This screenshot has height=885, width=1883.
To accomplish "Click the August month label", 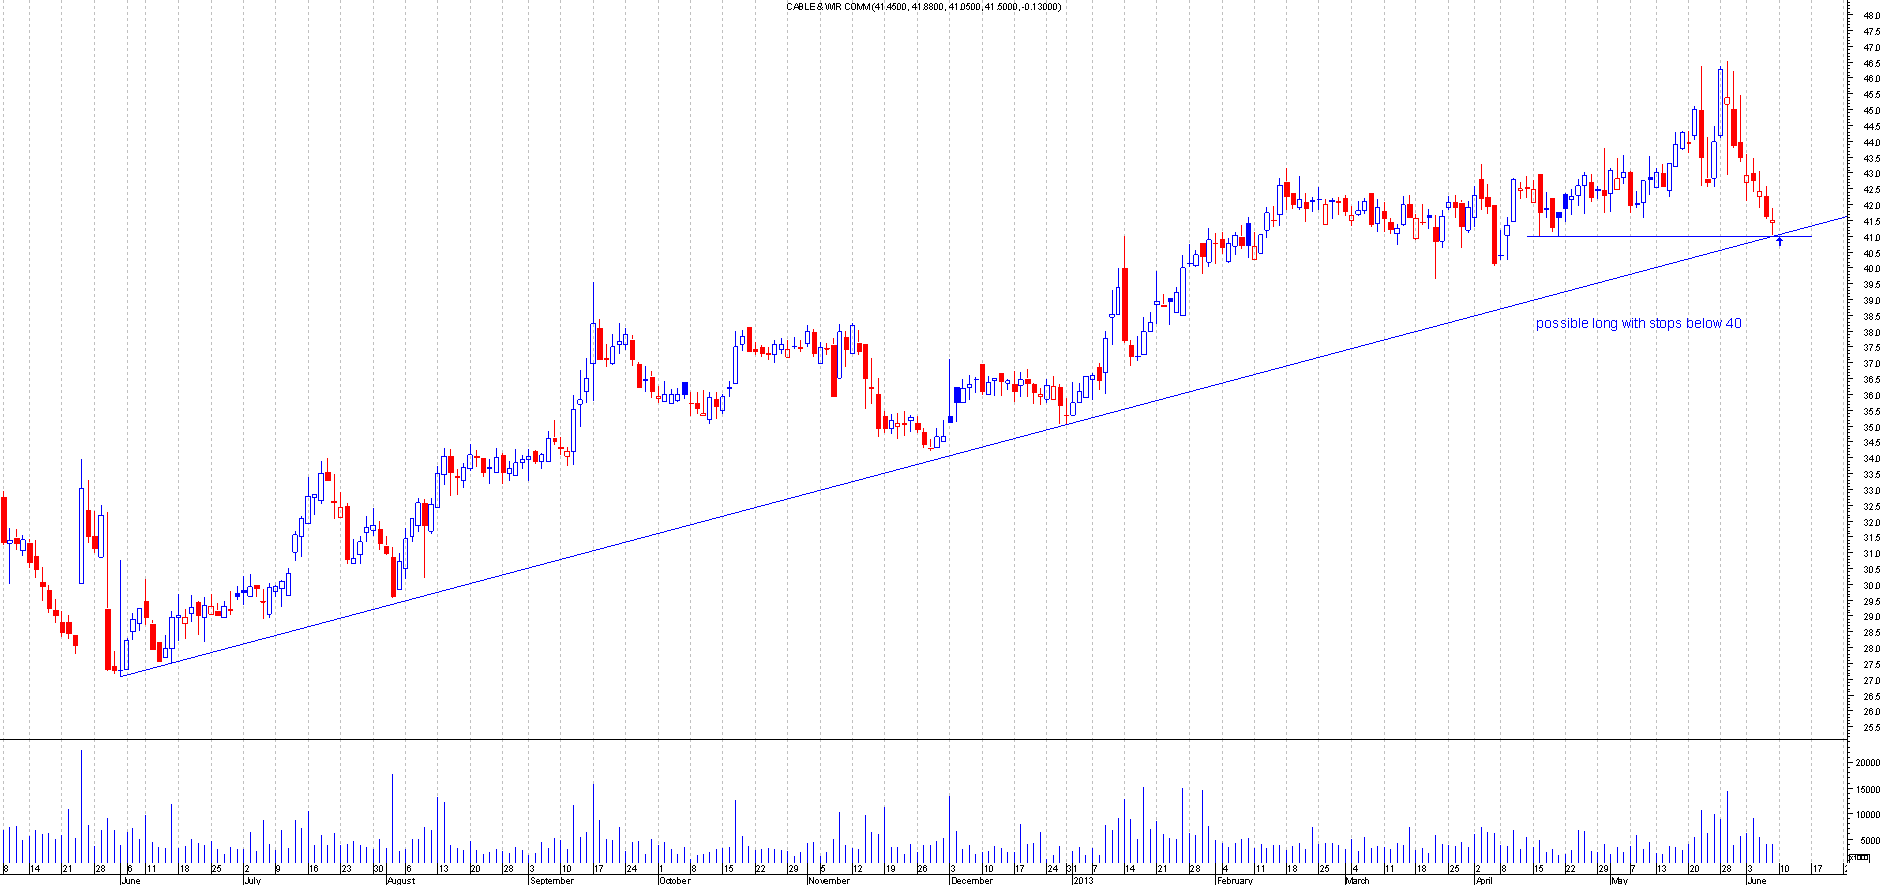I will (400, 880).
